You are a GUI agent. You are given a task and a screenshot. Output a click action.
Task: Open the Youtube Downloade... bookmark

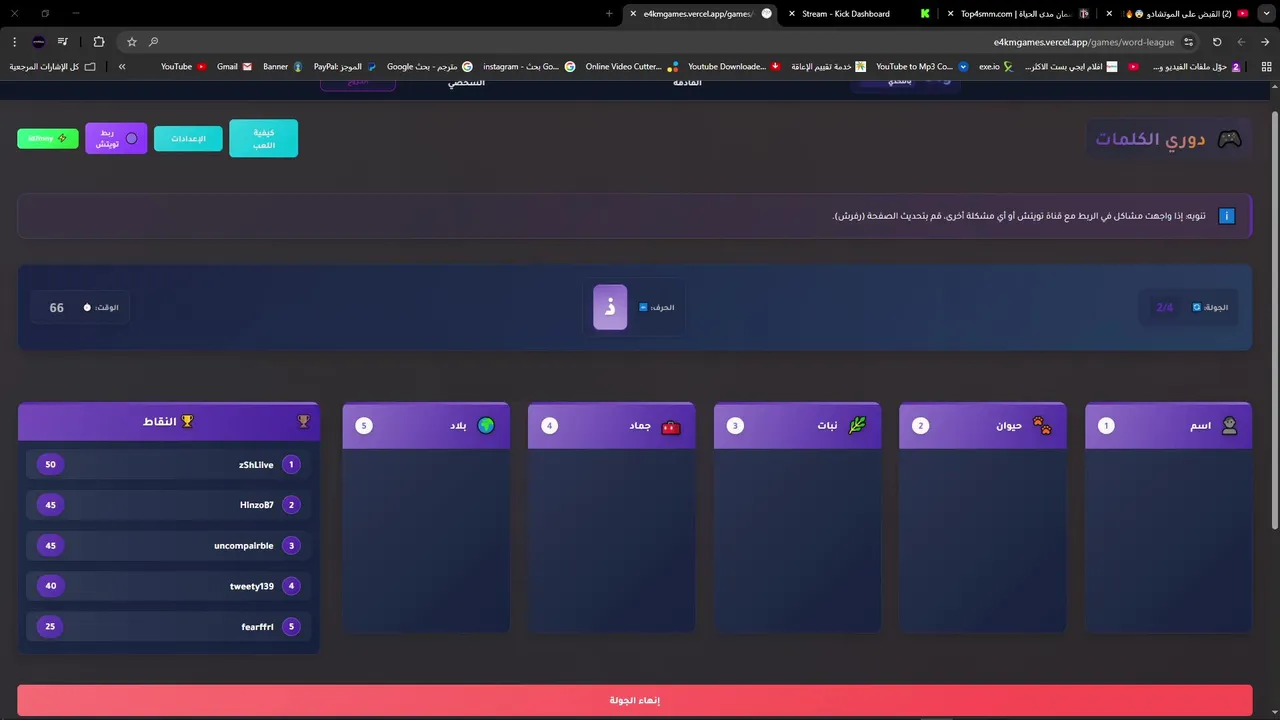(734, 67)
